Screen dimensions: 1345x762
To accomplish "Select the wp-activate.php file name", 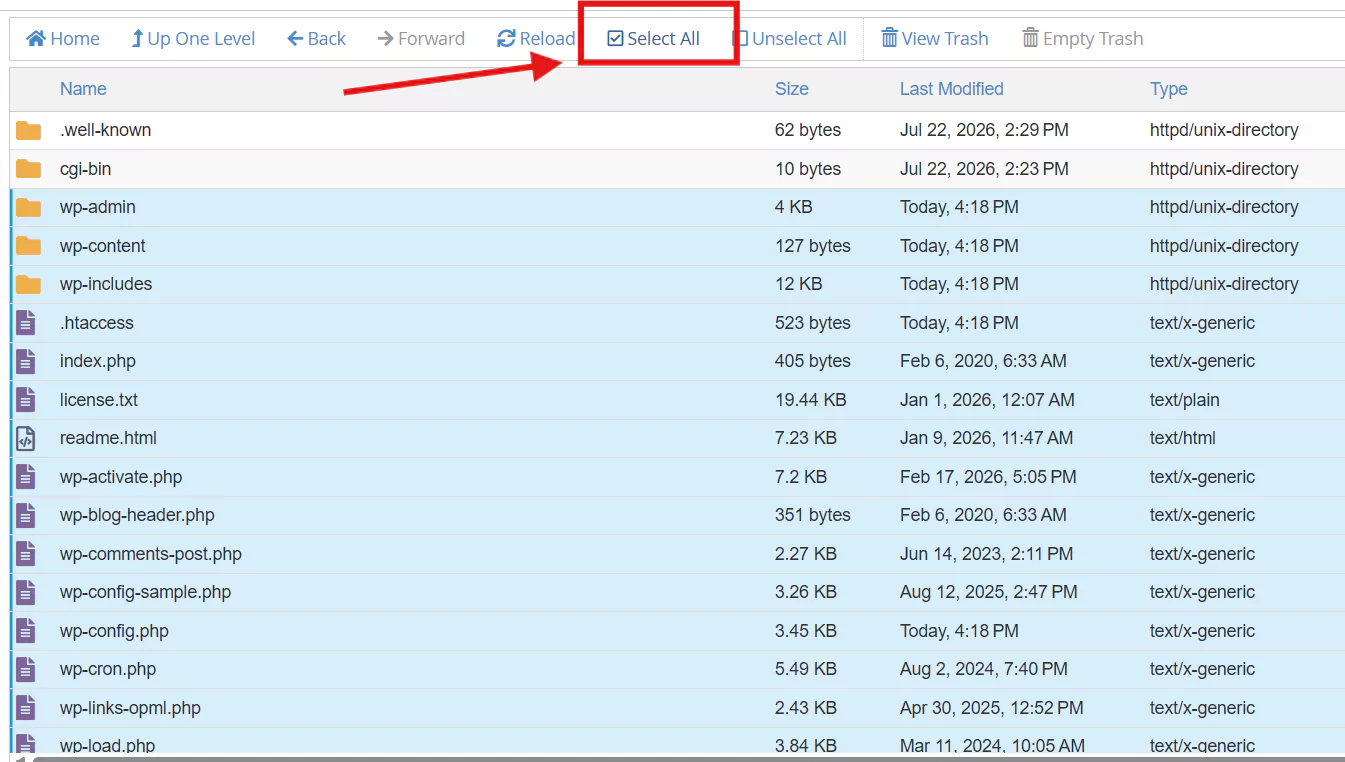I will tap(121, 477).
